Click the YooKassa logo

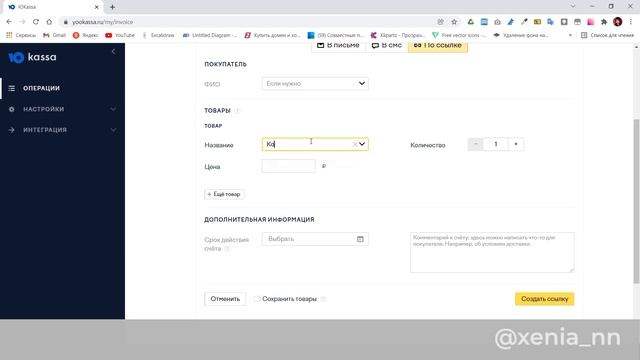coord(32,57)
